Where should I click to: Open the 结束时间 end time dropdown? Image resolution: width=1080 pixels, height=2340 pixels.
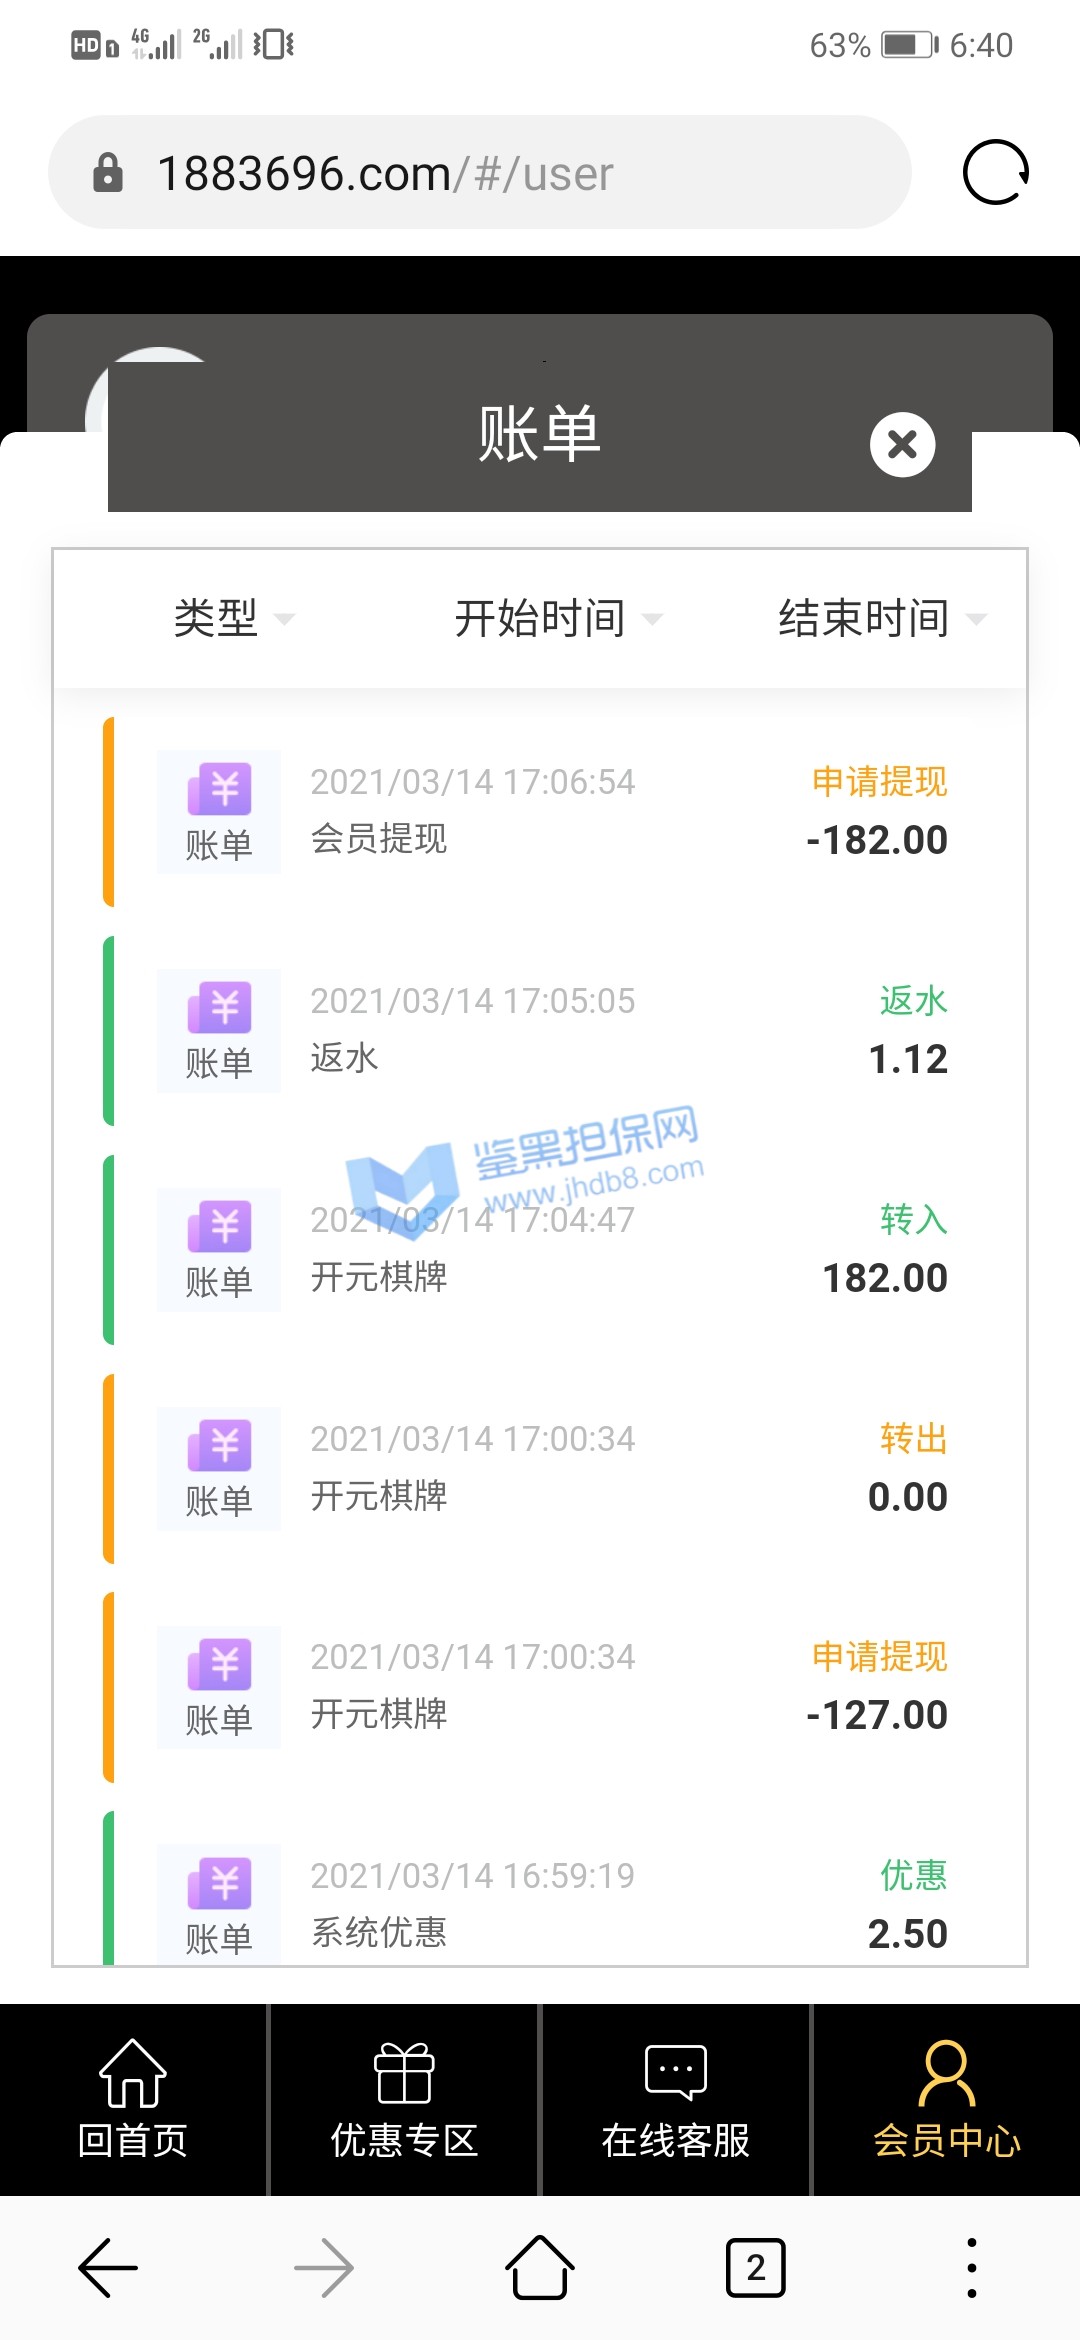click(880, 618)
